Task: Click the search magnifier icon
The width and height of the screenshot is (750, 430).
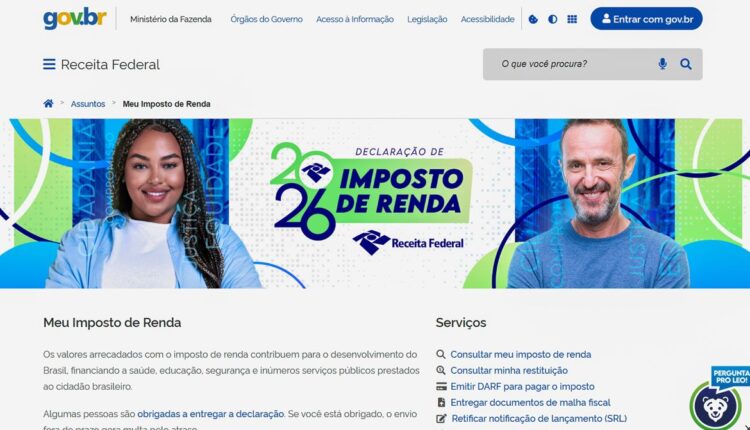Action: tap(686, 64)
